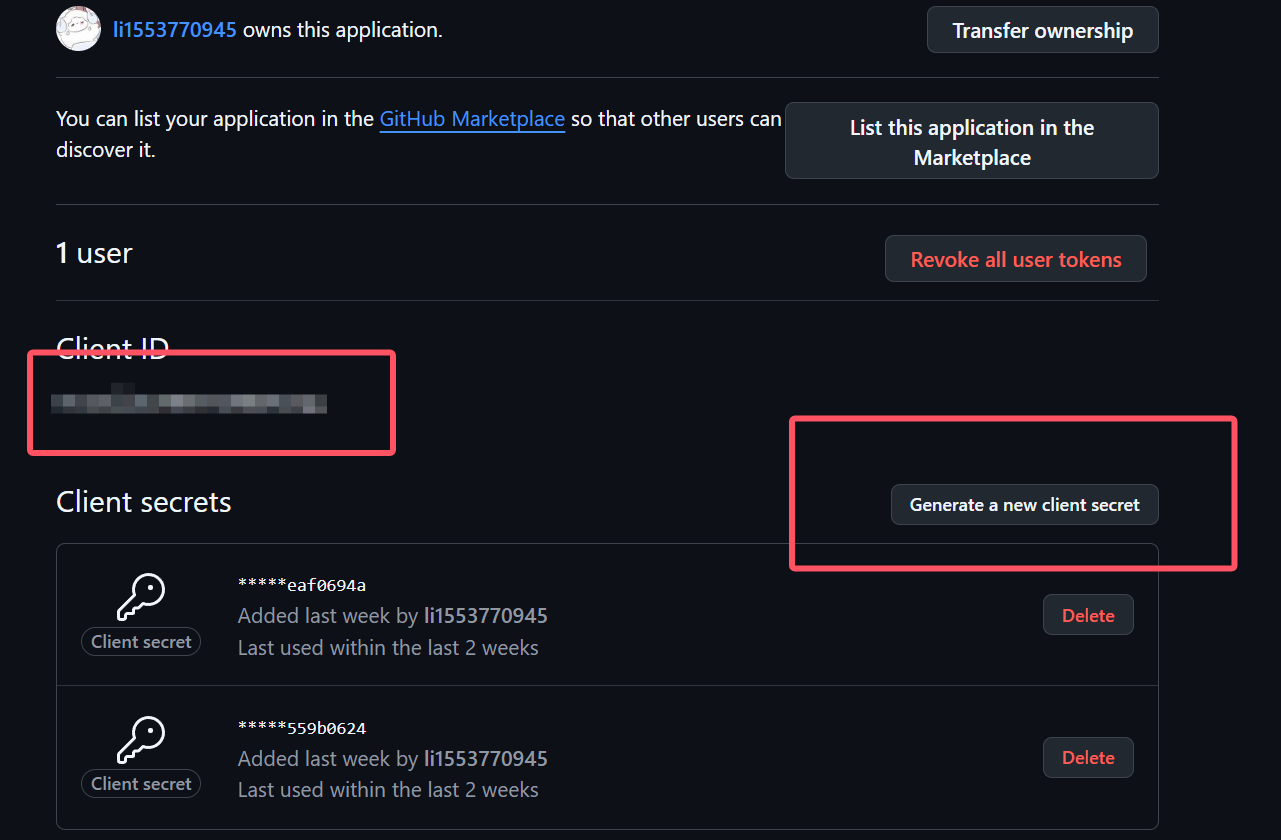The image size is (1281, 840).
Task: Click the owner avatar image
Action: [78, 29]
